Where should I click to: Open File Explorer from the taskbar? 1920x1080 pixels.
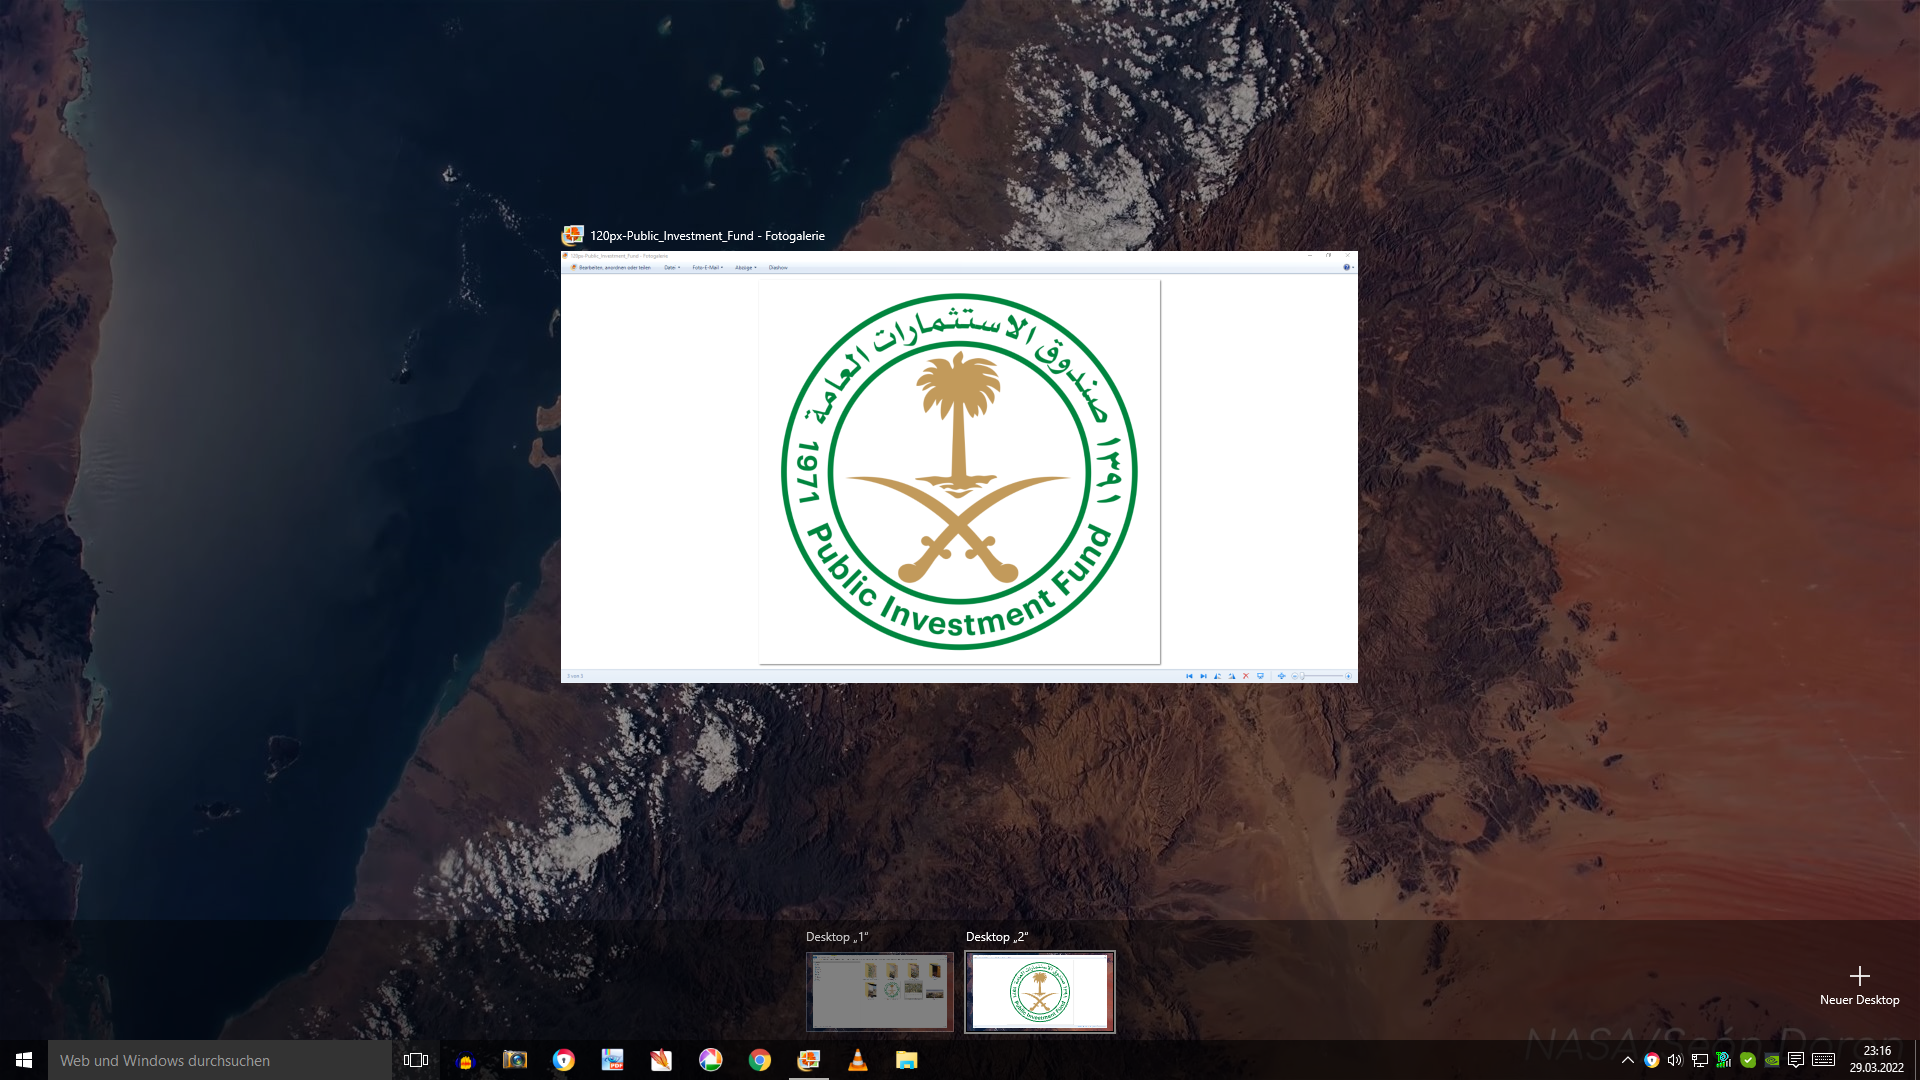click(906, 1060)
